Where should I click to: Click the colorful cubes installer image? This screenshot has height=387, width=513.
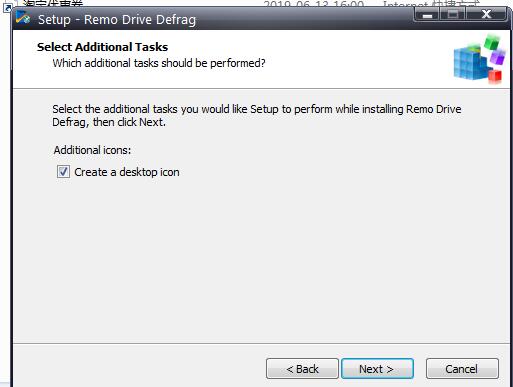click(x=480, y=59)
